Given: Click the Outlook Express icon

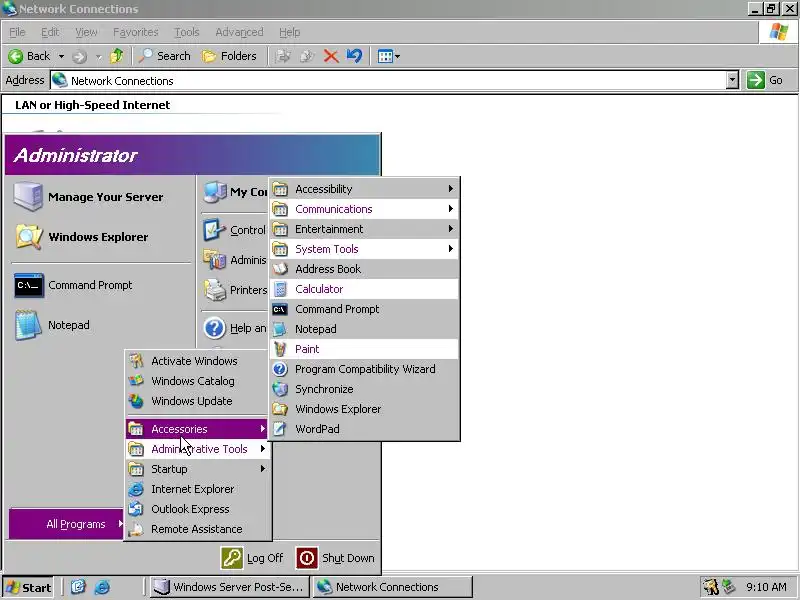Looking at the screenshot, I should (136, 509).
